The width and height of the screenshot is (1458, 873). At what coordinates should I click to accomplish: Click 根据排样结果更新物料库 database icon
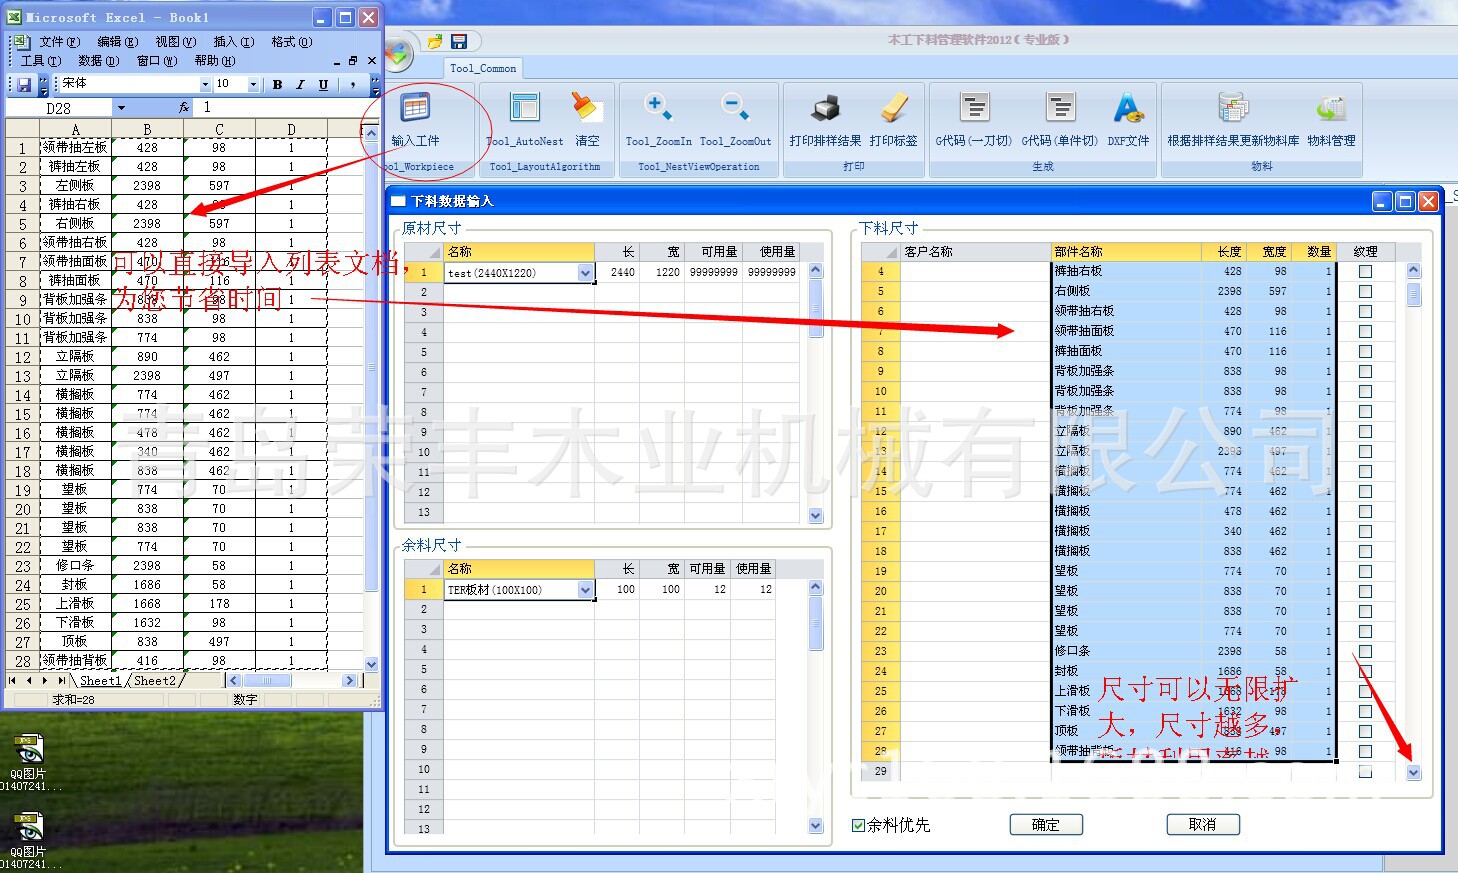(x=1233, y=108)
